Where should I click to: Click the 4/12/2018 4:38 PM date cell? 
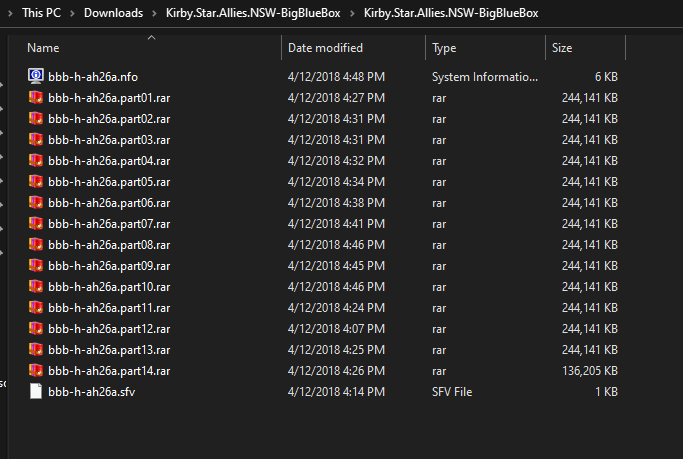tap(336, 203)
